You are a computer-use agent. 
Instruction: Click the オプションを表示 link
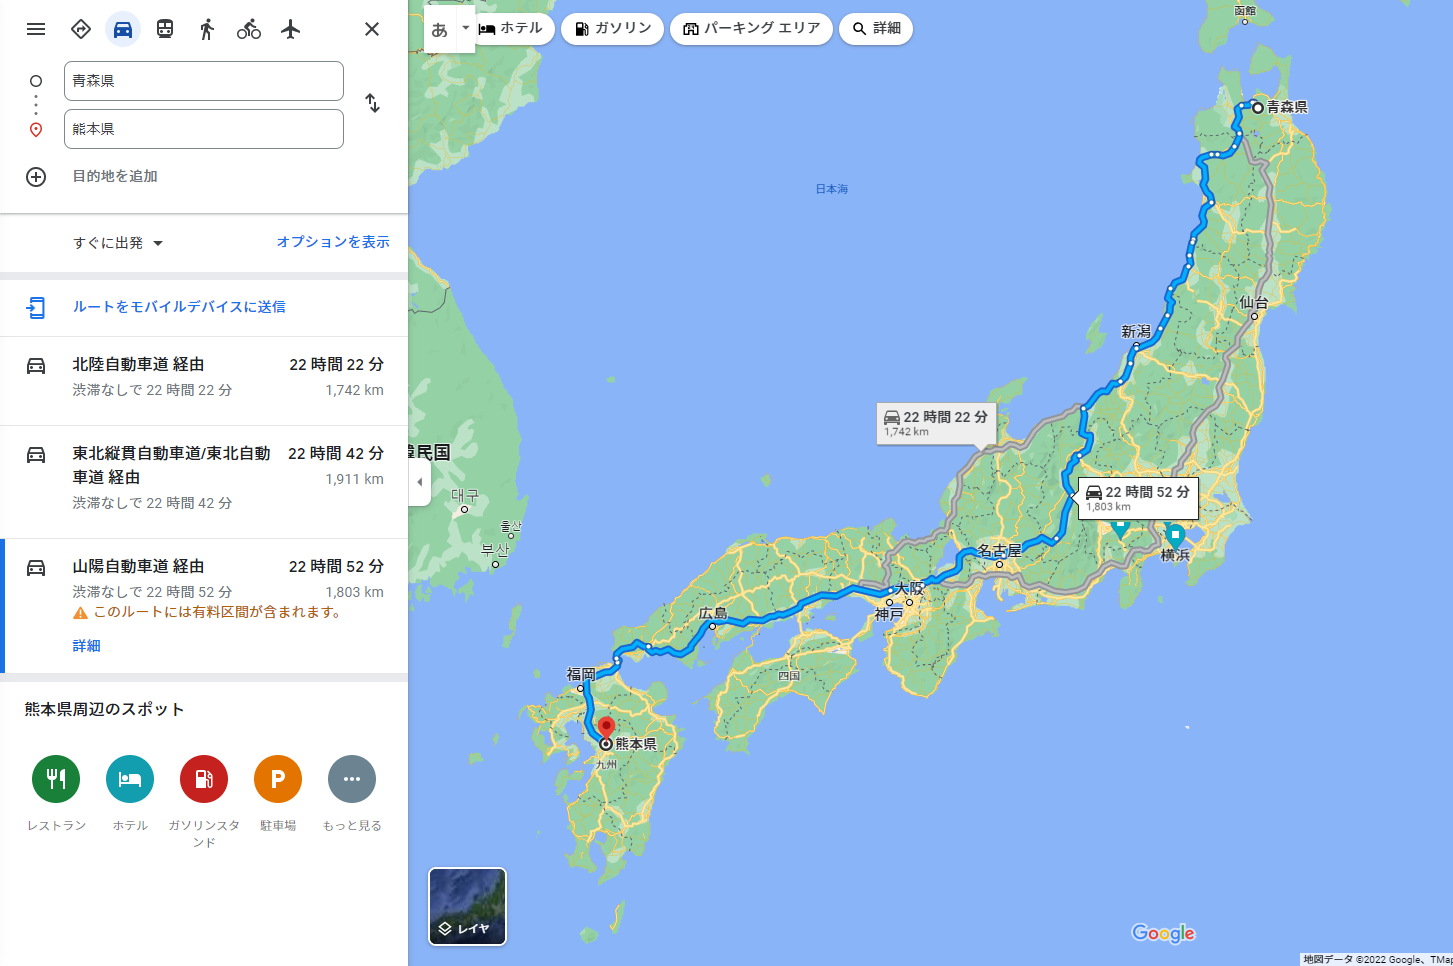[x=333, y=242]
